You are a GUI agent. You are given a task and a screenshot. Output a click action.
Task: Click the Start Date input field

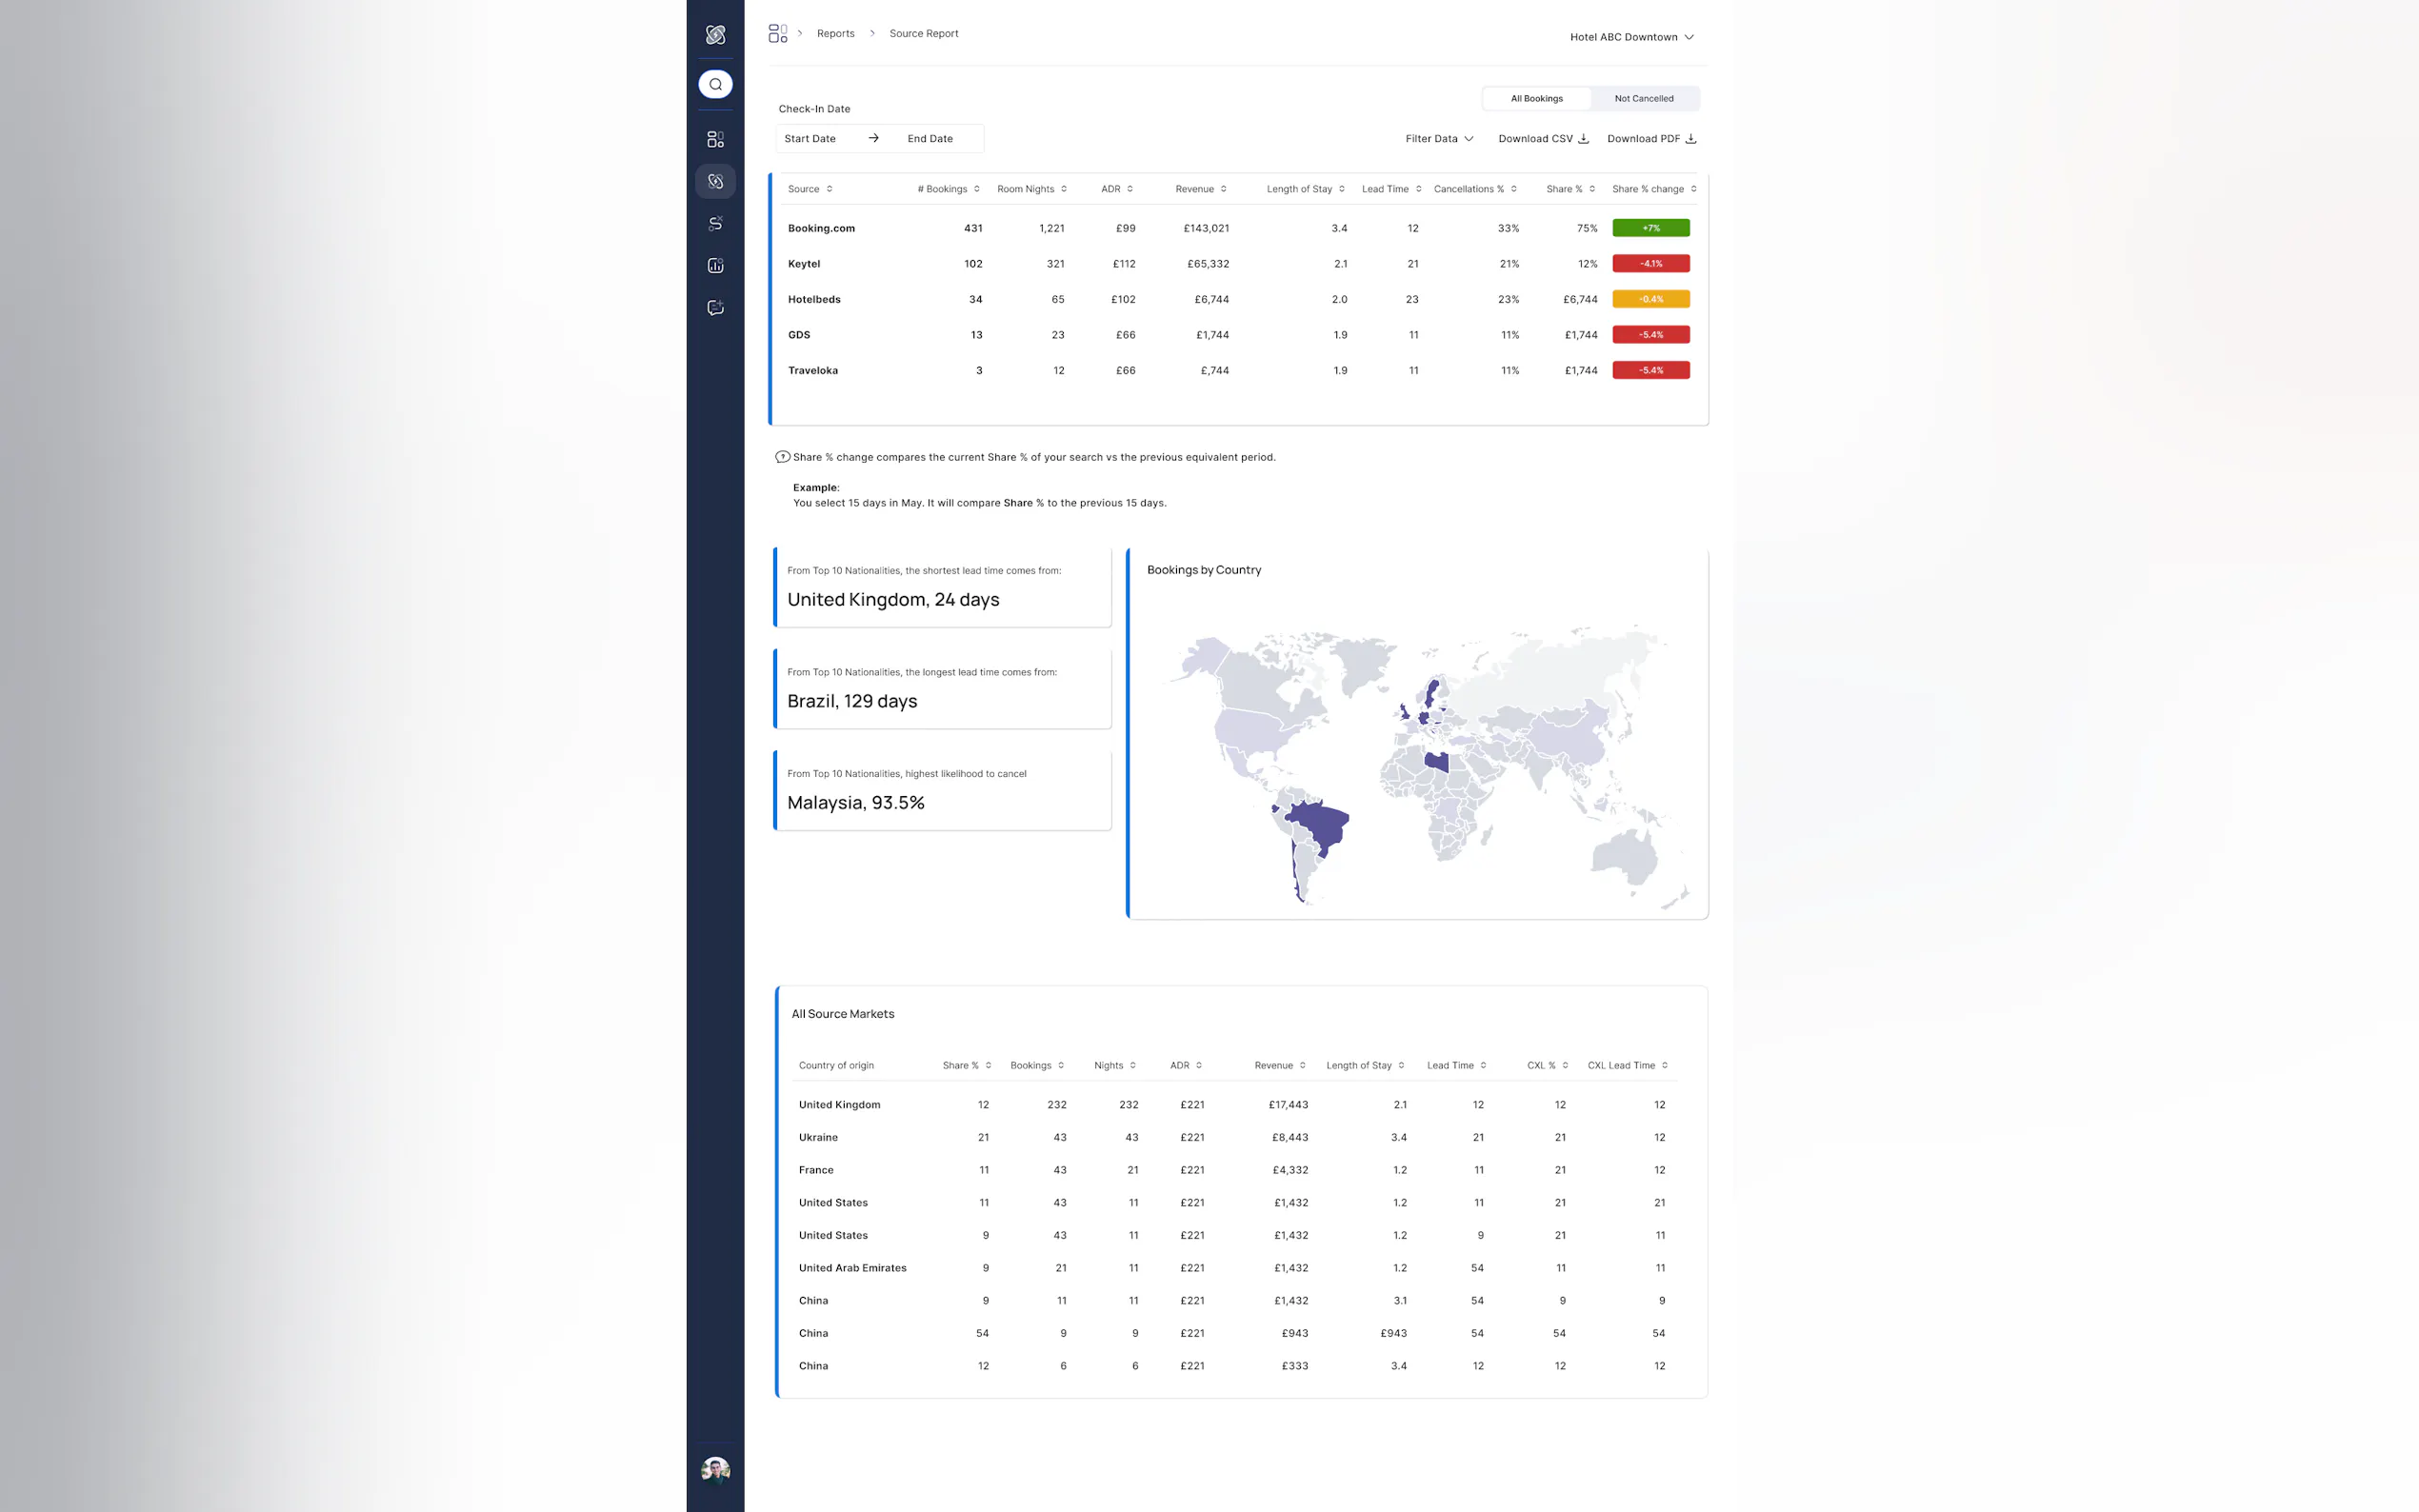tap(810, 139)
